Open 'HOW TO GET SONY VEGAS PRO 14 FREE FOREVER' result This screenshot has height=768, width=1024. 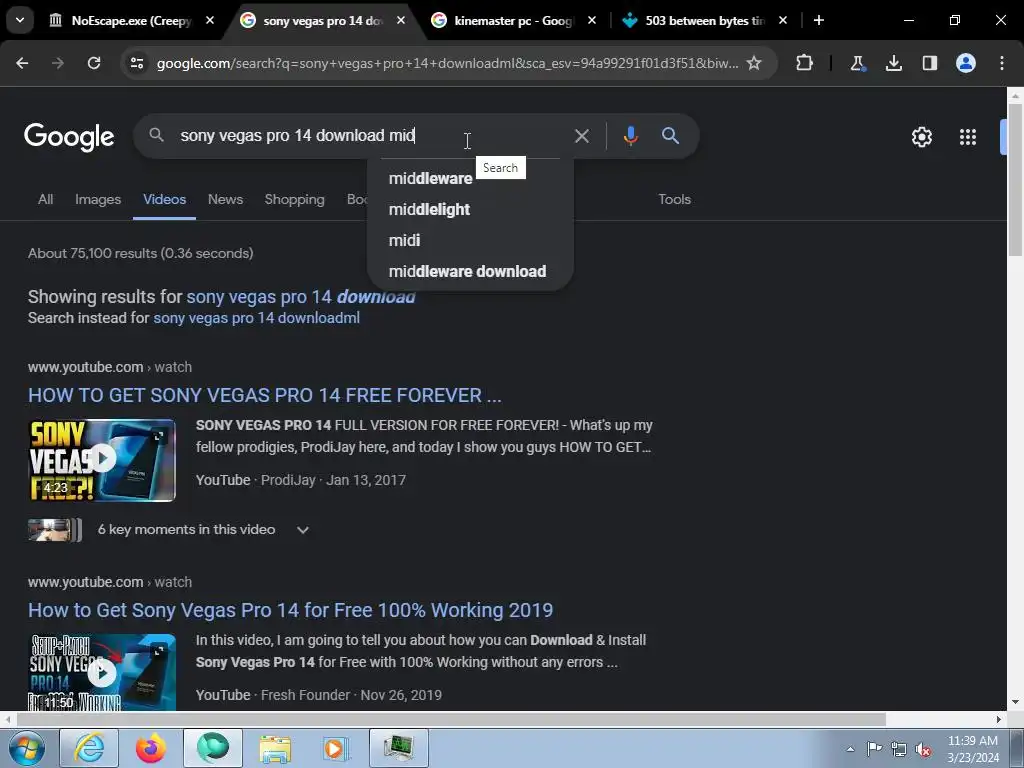tap(264, 395)
